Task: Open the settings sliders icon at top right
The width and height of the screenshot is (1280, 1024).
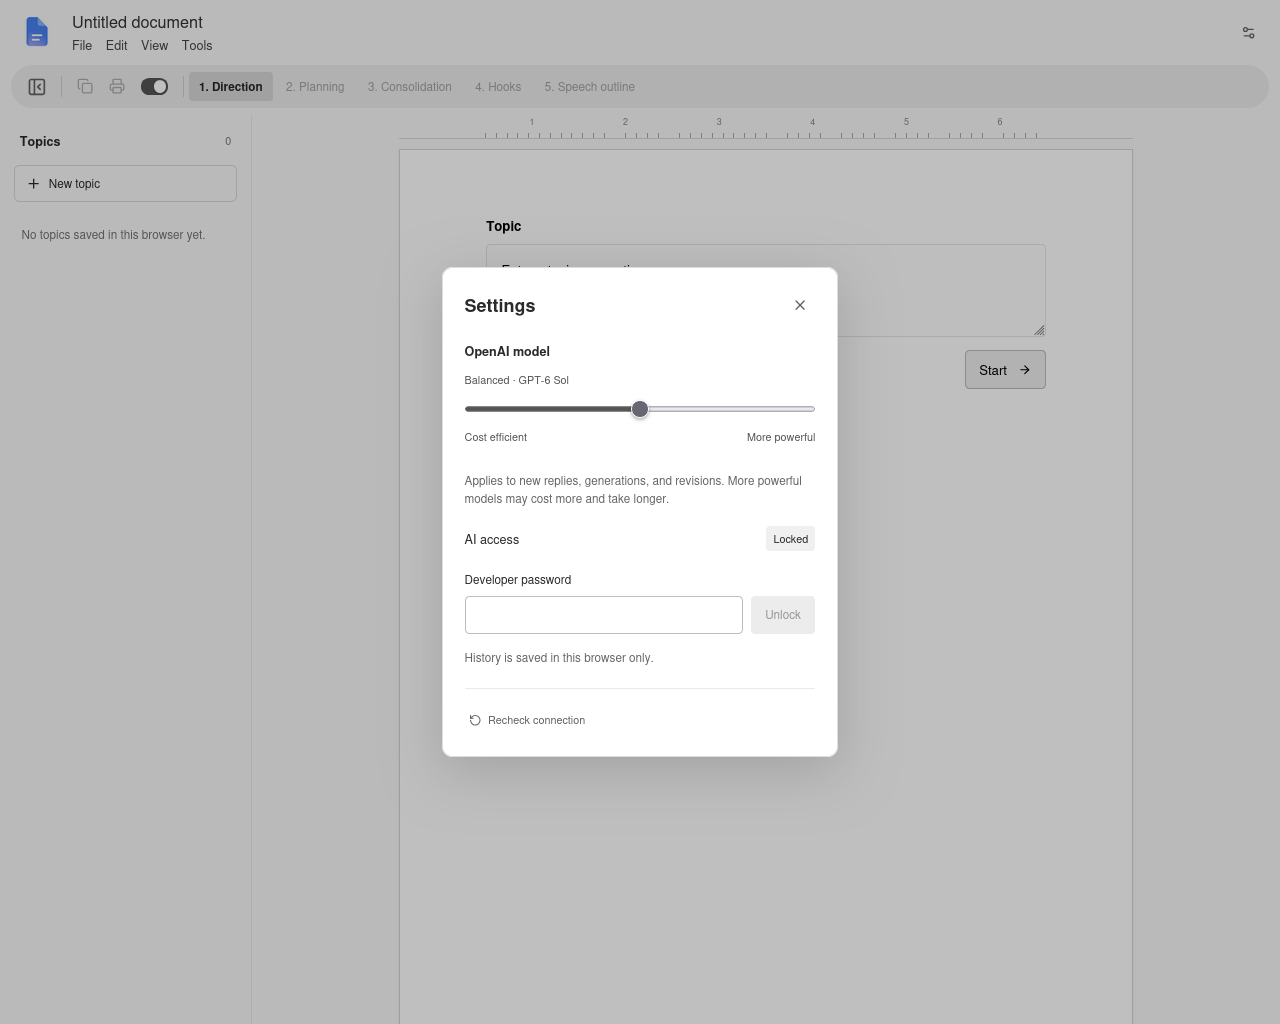Action: pyautogui.click(x=1248, y=33)
